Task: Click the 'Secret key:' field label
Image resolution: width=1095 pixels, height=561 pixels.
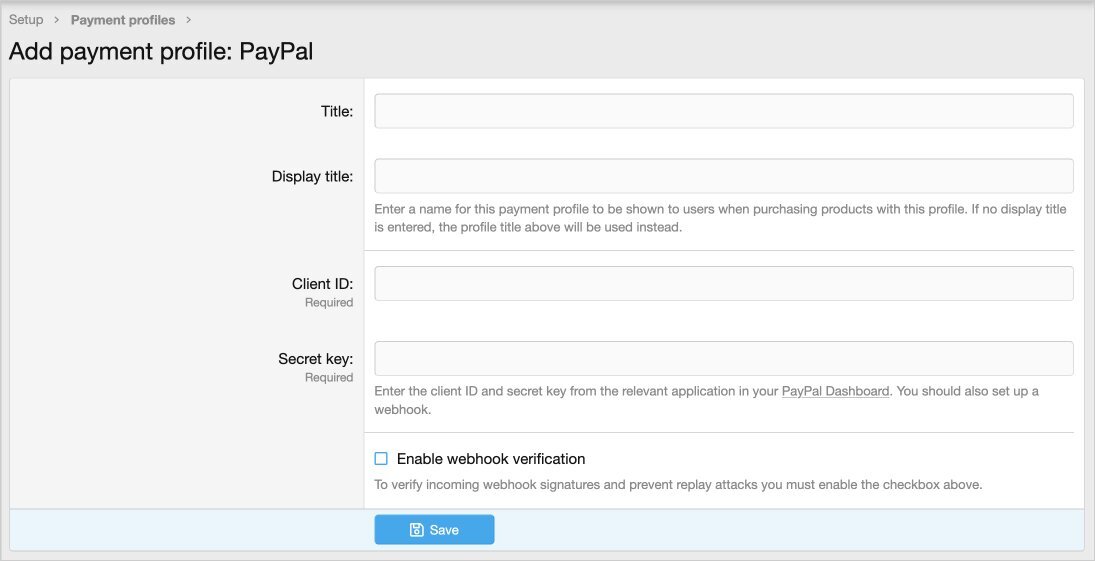Action: tap(315, 359)
